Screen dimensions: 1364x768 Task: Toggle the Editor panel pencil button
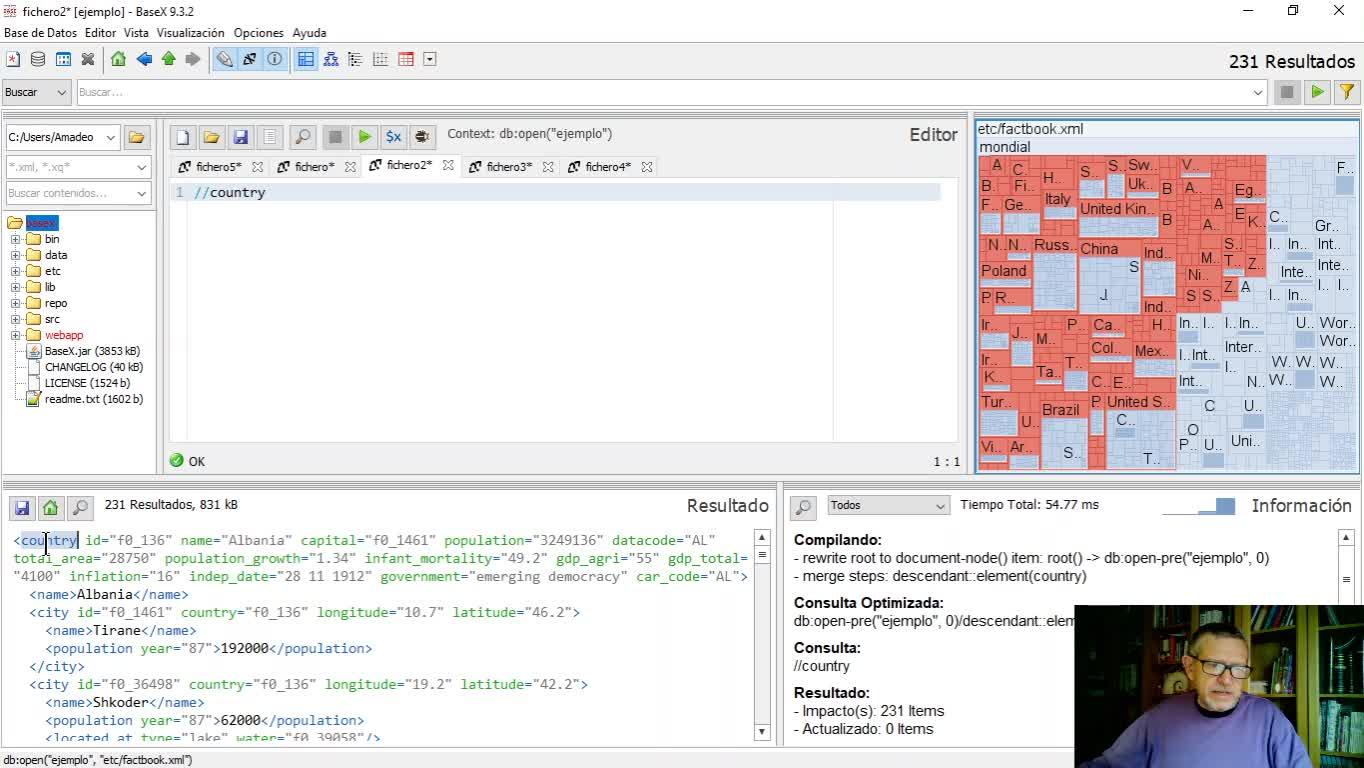tap(225, 59)
